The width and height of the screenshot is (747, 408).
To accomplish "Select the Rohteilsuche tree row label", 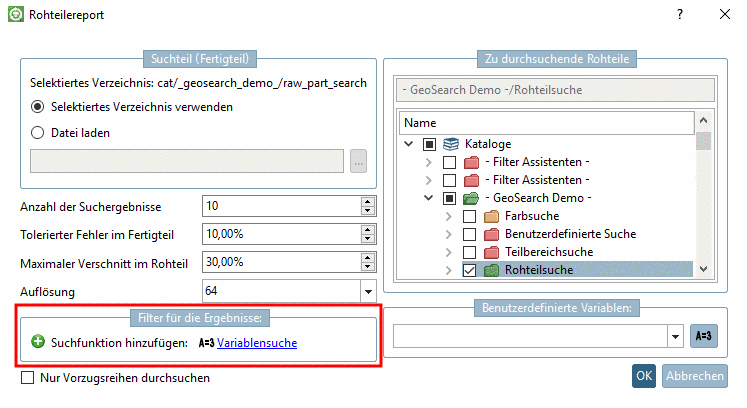I will coord(539,270).
